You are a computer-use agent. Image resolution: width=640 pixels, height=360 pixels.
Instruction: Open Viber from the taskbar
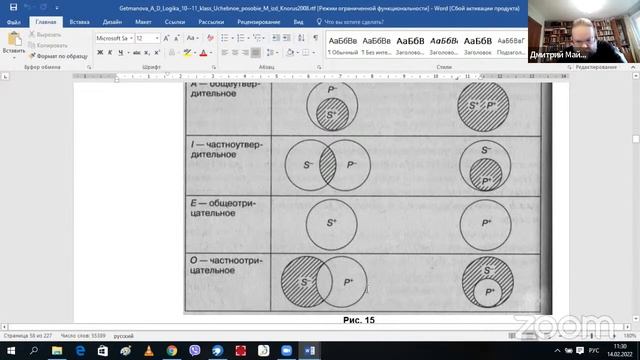[x=195, y=351]
